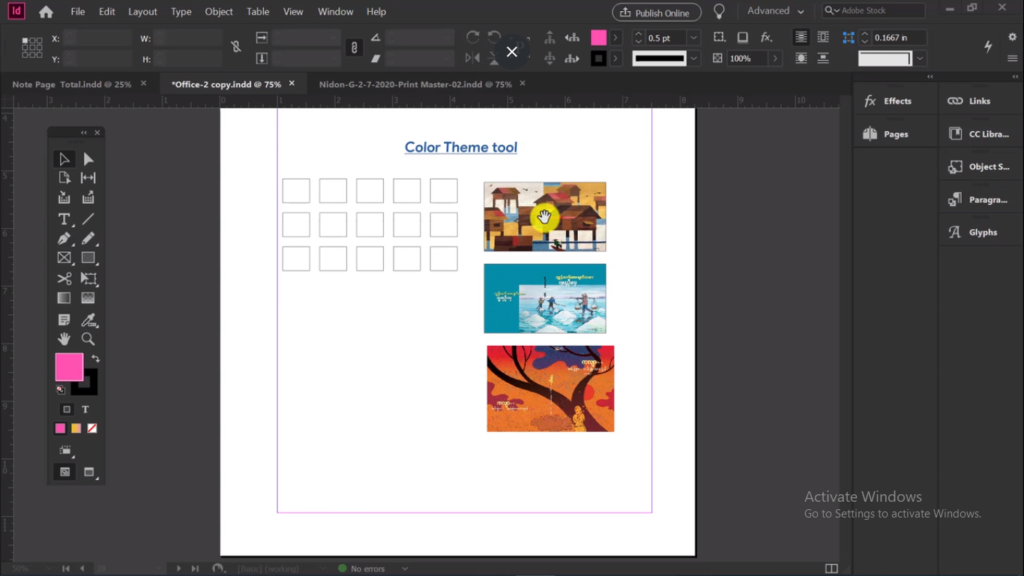The width and height of the screenshot is (1024, 576).
Task: Select the Selection tool (black arrow outline)
Action: point(64,159)
